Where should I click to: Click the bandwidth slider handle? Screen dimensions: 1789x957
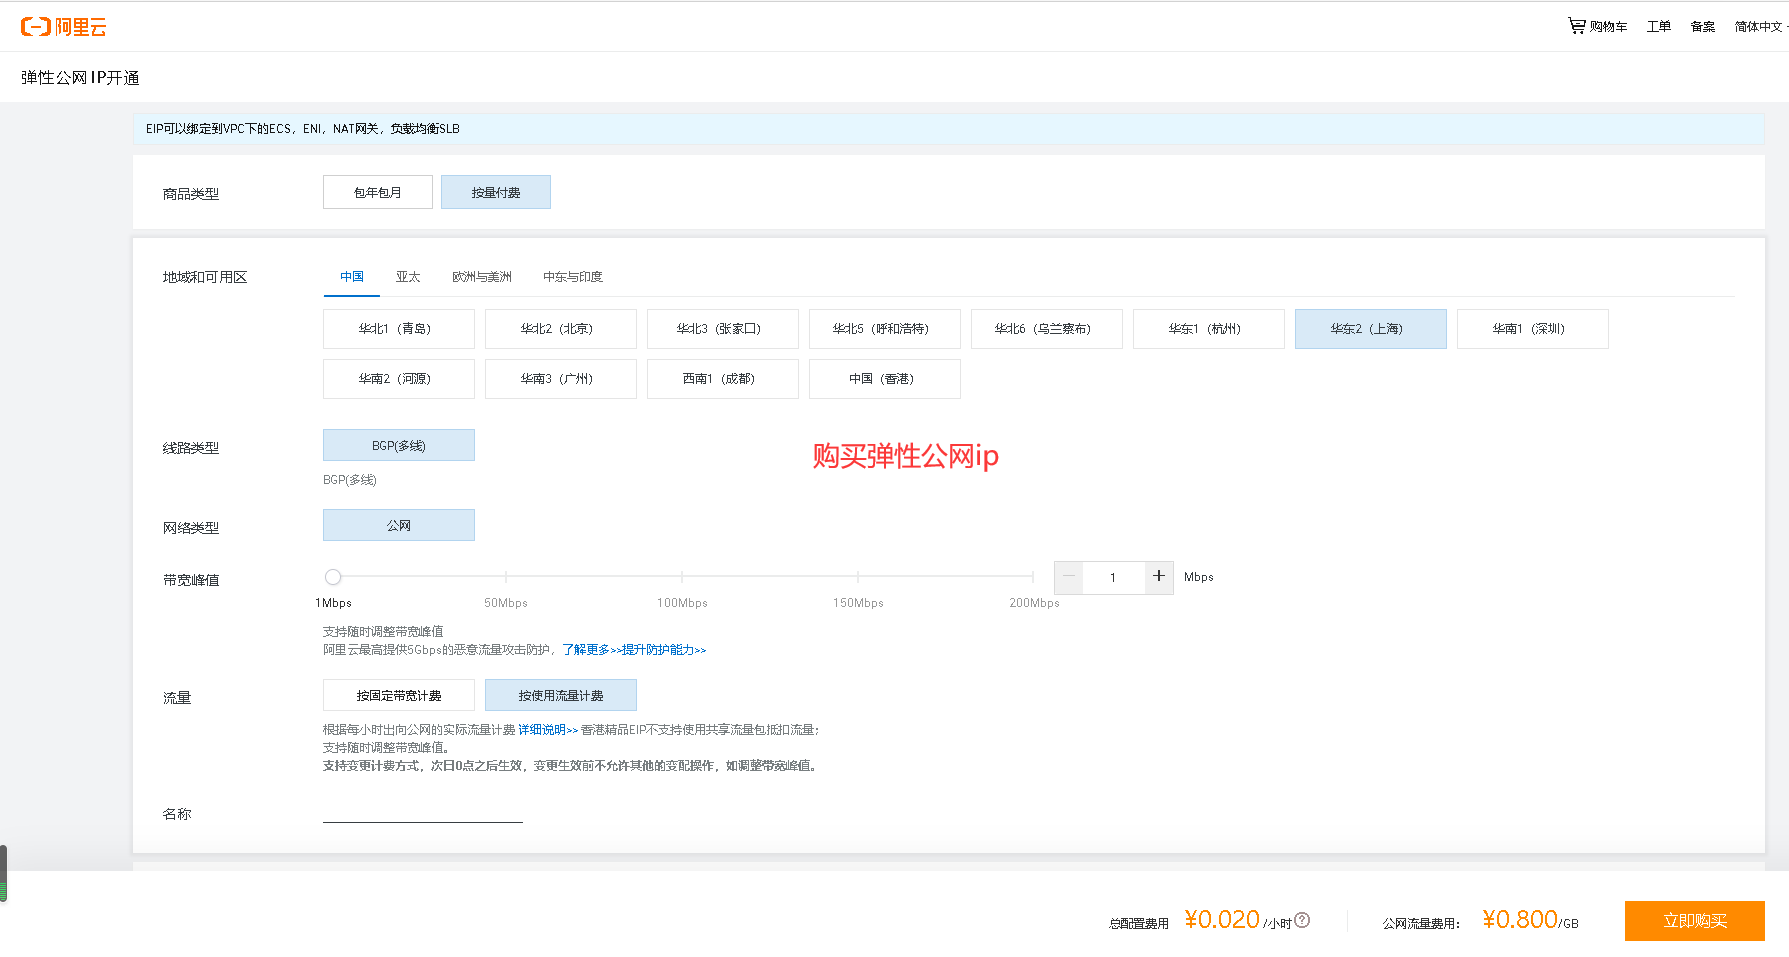(x=333, y=577)
